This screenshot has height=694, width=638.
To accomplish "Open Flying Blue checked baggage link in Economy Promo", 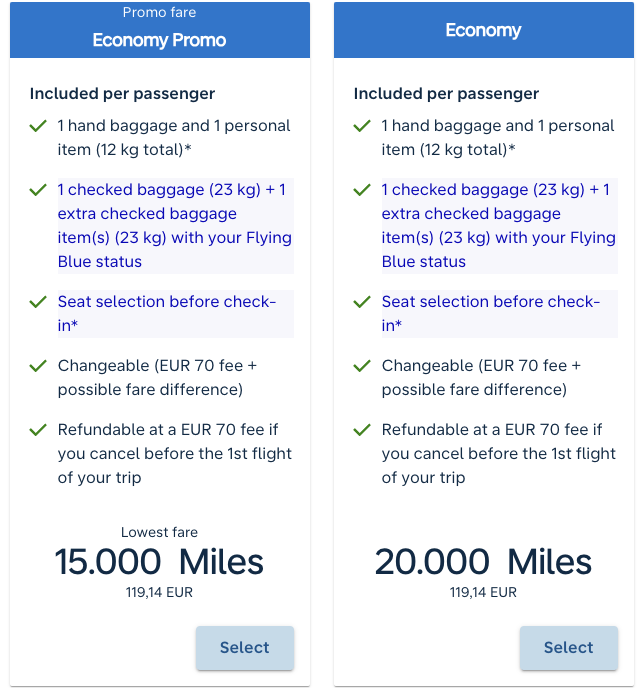I will (174, 226).
